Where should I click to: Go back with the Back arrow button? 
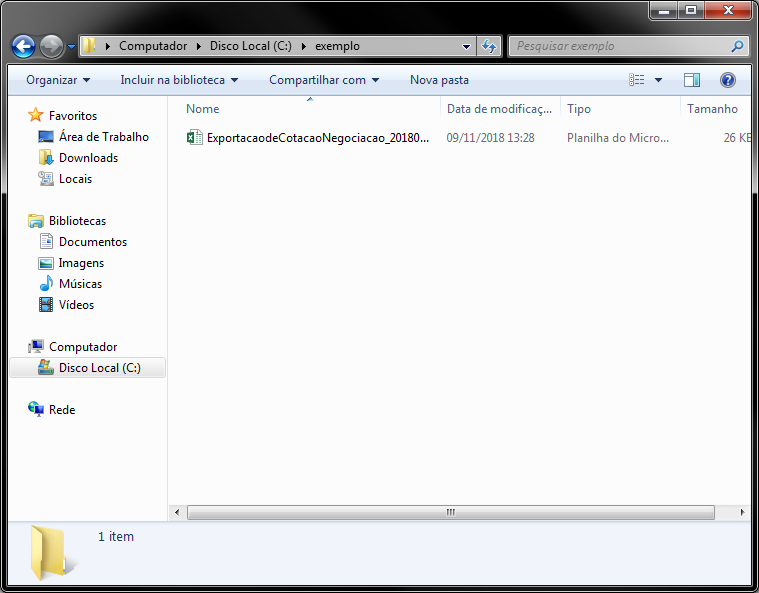tap(23, 46)
